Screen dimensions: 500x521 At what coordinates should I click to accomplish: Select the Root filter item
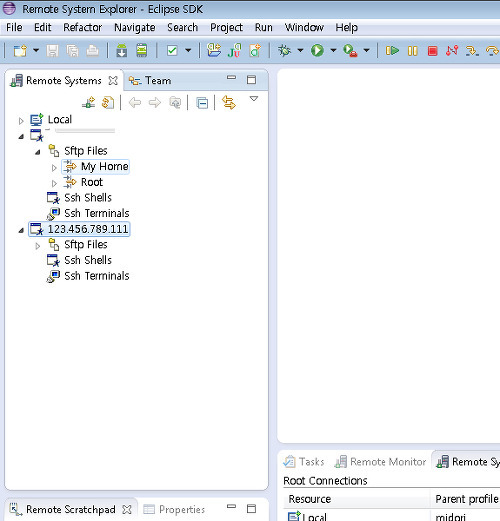[92, 182]
